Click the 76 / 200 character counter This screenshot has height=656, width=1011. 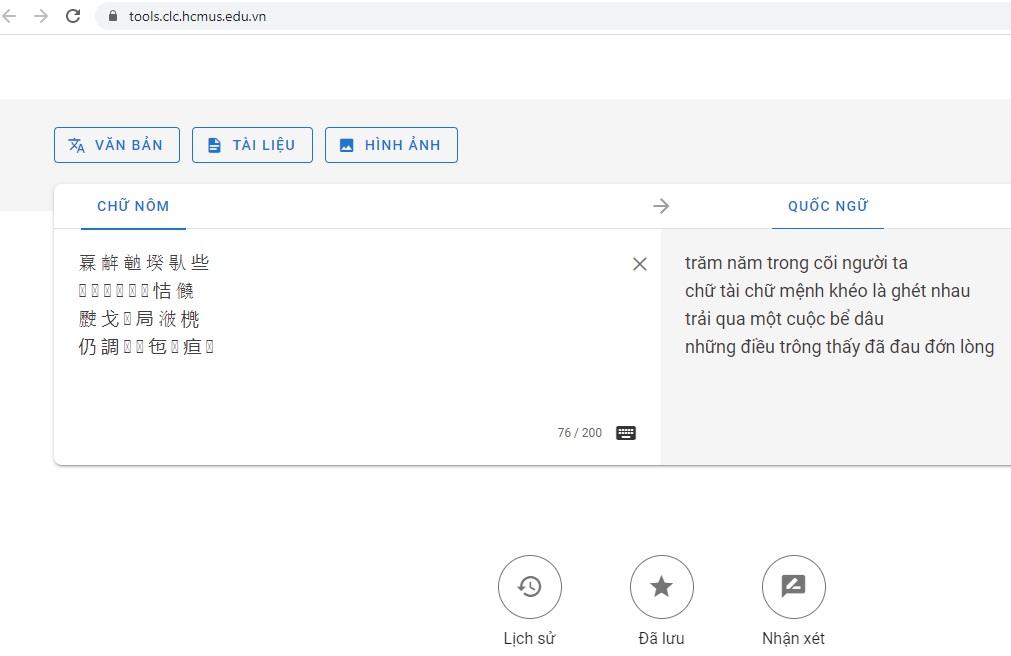tap(580, 433)
